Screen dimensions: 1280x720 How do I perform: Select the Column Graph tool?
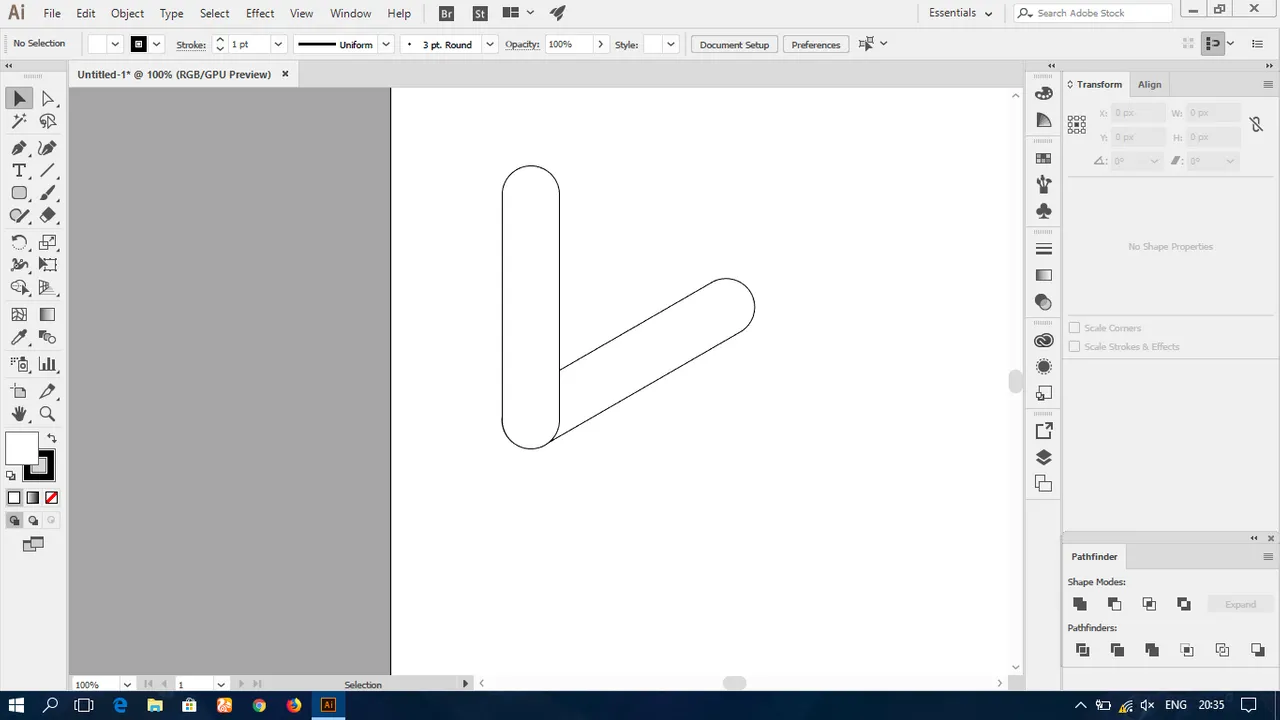coord(48,364)
